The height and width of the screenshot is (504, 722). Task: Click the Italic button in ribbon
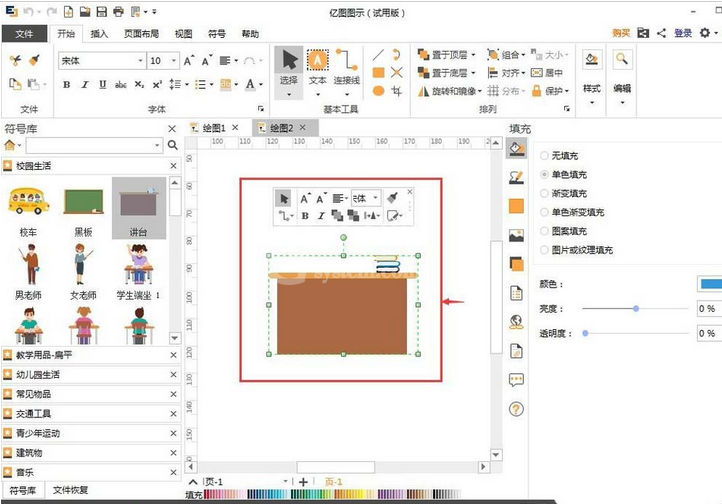85,84
